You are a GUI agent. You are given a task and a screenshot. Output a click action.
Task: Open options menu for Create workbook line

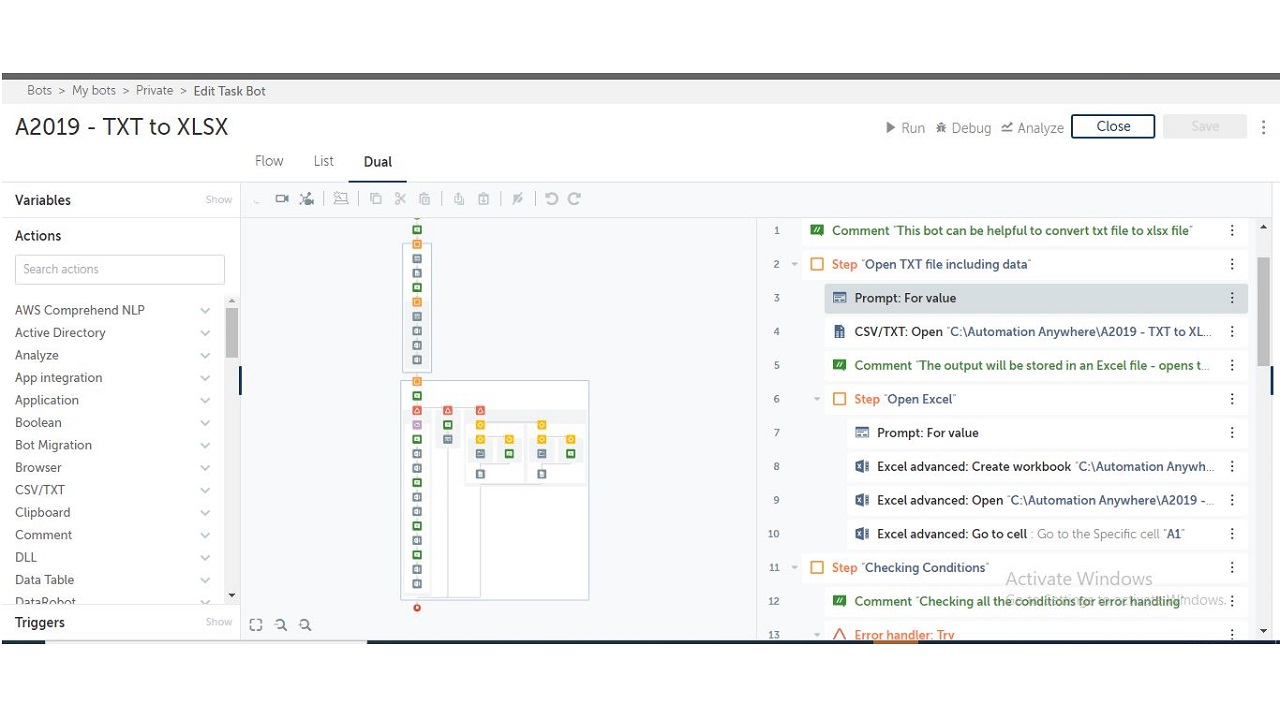click(x=1232, y=467)
